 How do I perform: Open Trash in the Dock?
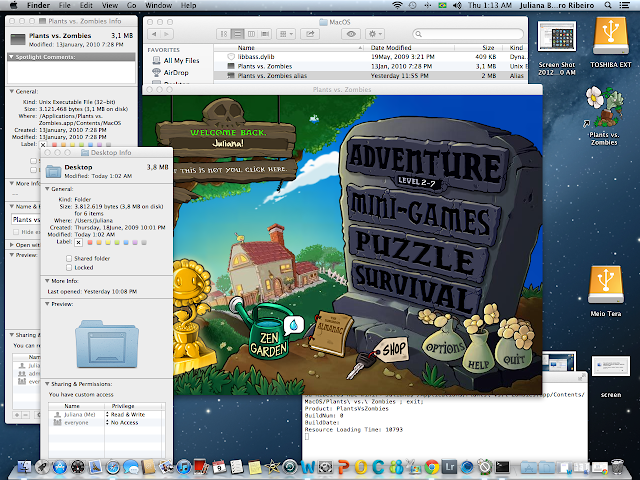(x=618, y=467)
